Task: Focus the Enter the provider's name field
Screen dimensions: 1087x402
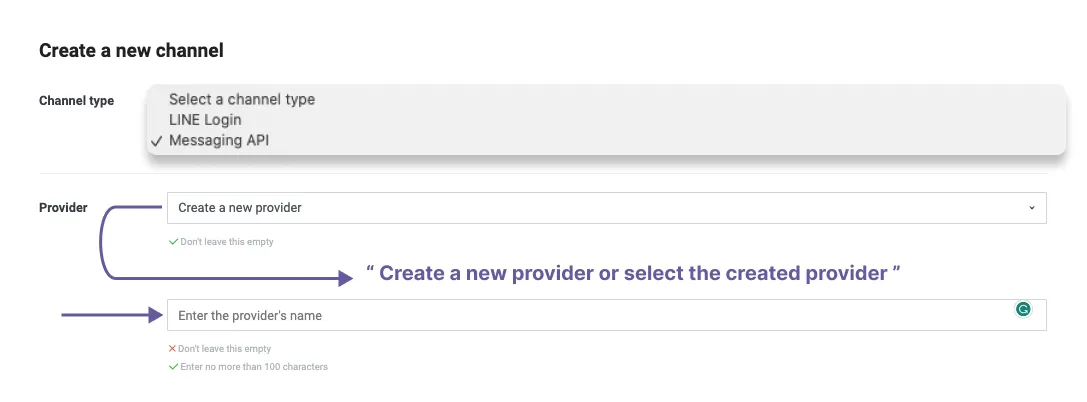Action: point(607,315)
